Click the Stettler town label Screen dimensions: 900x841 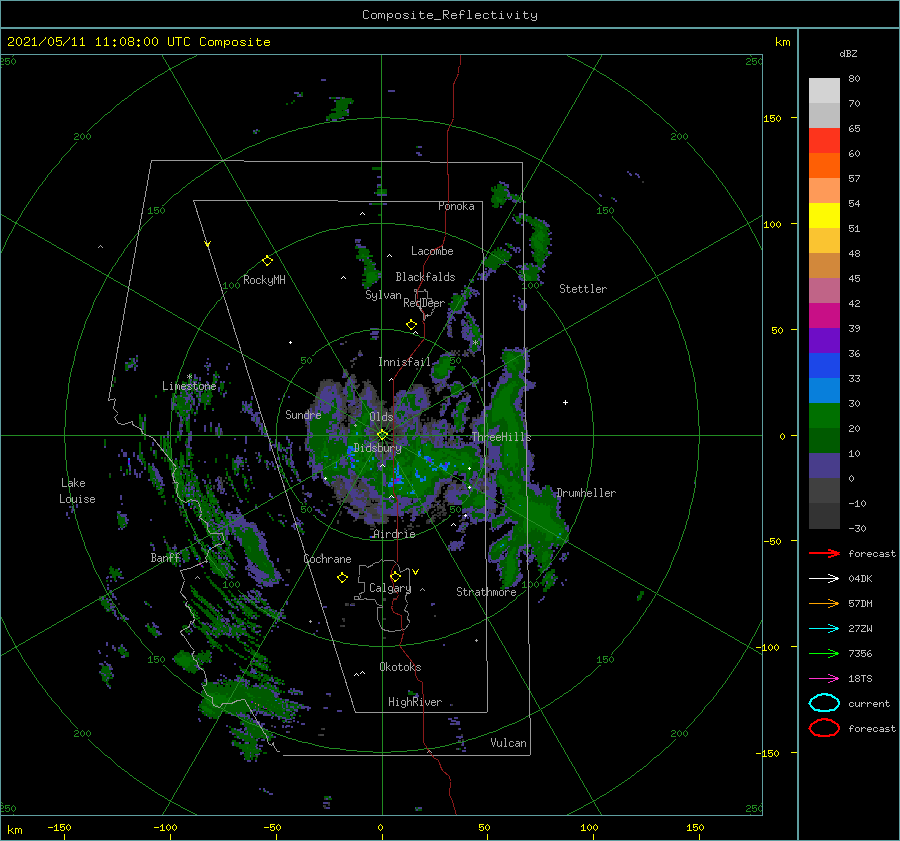tap(583, 289)
